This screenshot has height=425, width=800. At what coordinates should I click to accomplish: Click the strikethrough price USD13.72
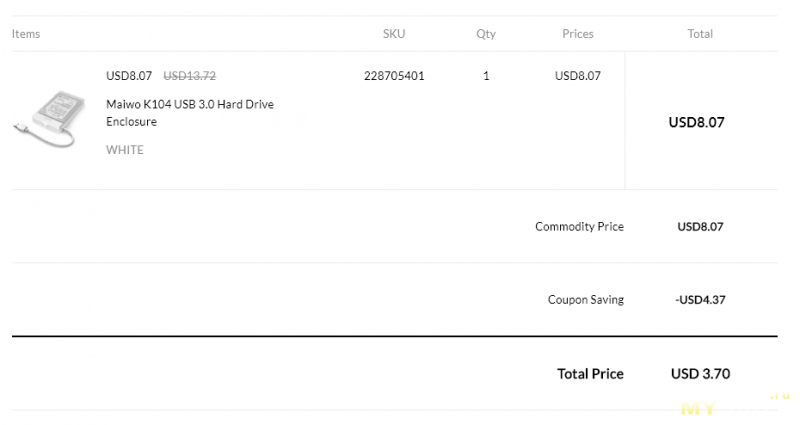[189, 76]
